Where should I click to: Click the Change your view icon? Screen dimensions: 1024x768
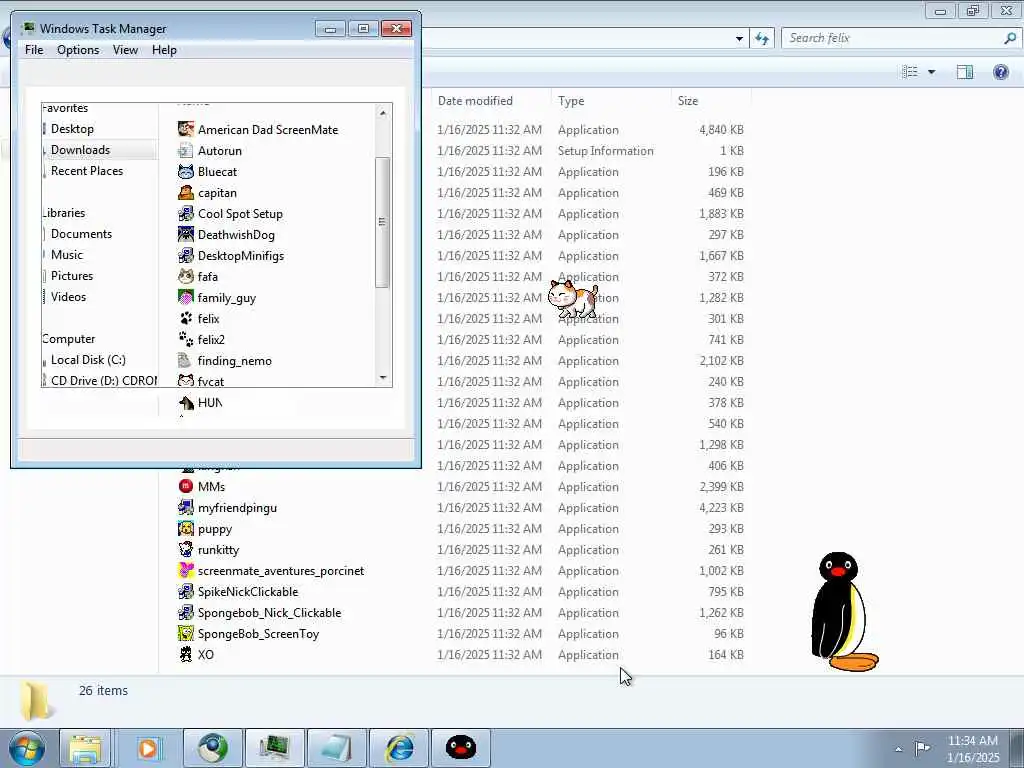[x=910, y=72]
